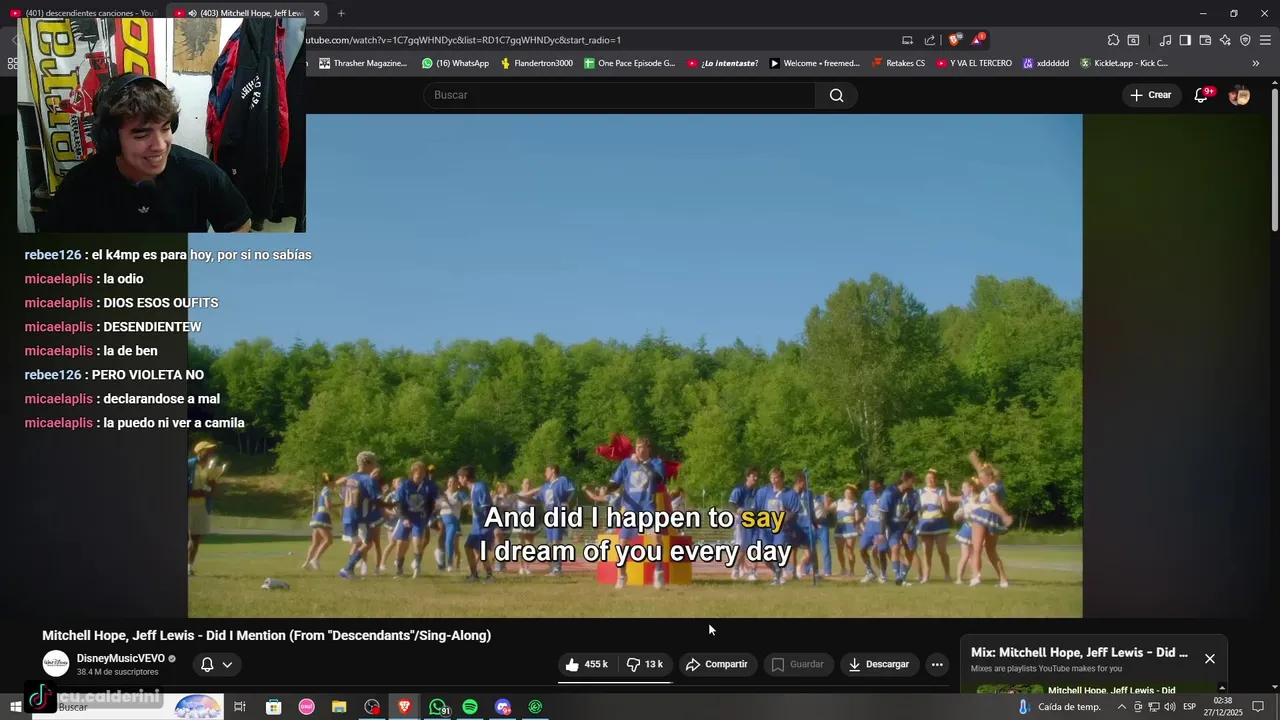Viewport: 1280px width, 720px height.
Task: Click the ESP language indicator
Action: coord(1190,707)
